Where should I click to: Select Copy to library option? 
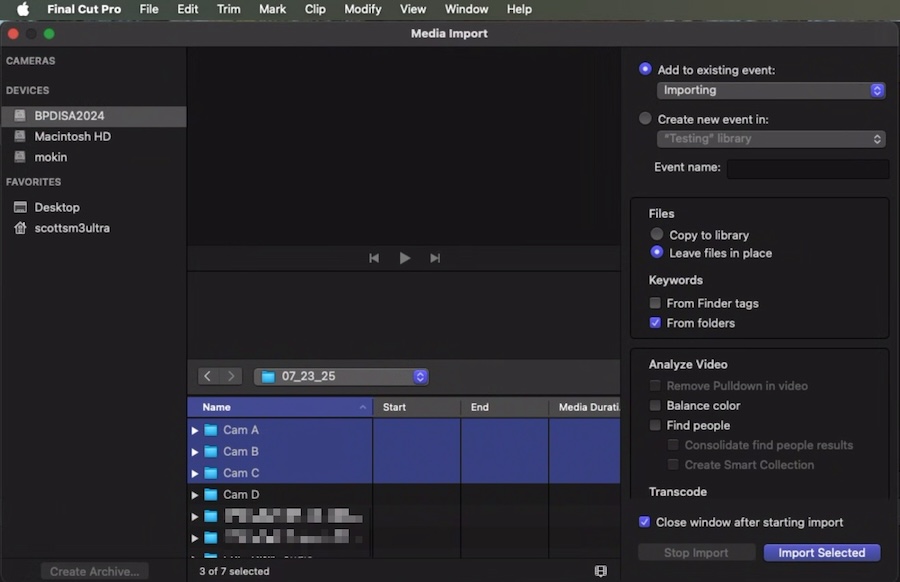click(x=657, y=234)
